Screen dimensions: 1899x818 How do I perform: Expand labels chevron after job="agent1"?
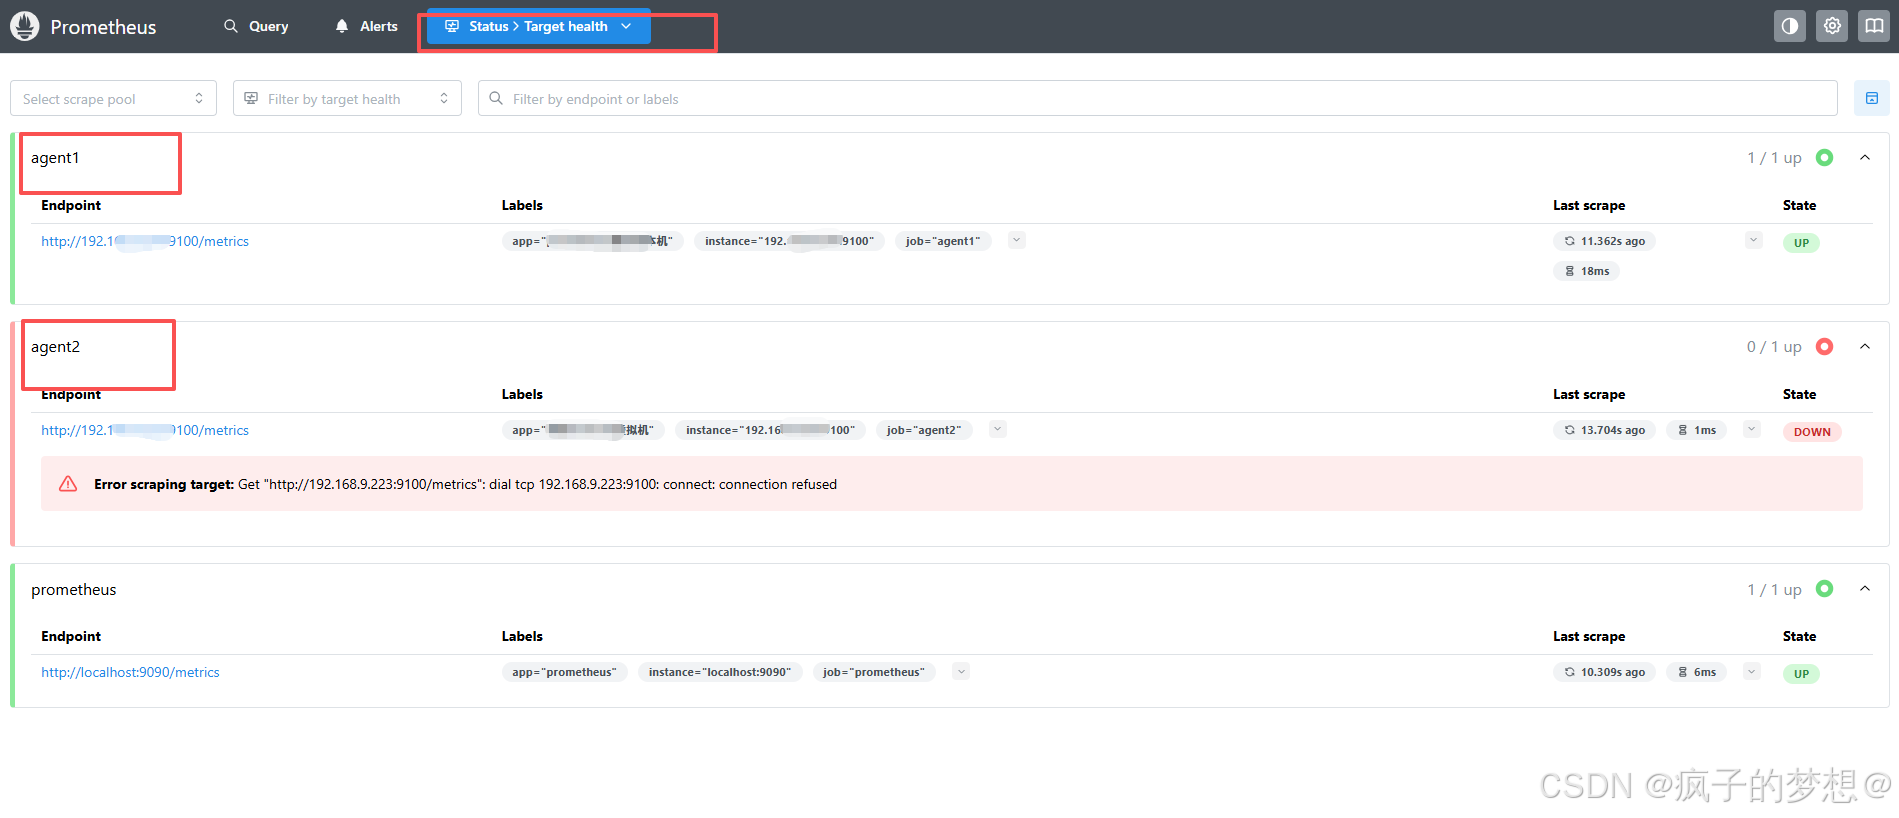point(1017,240)
